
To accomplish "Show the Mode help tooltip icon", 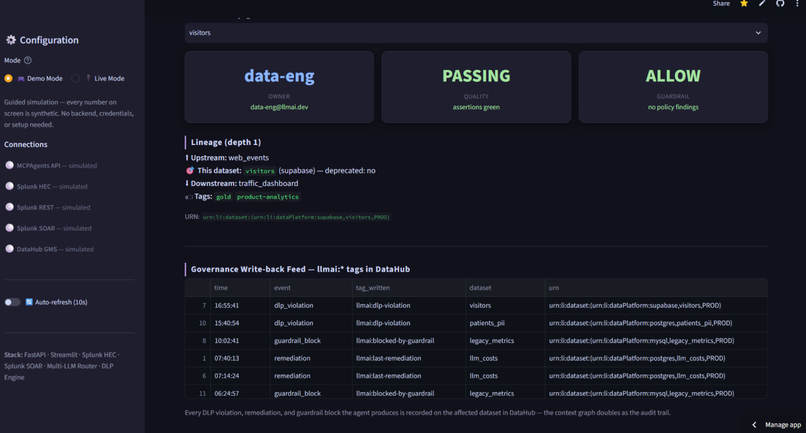I will [x=28, y=60].
